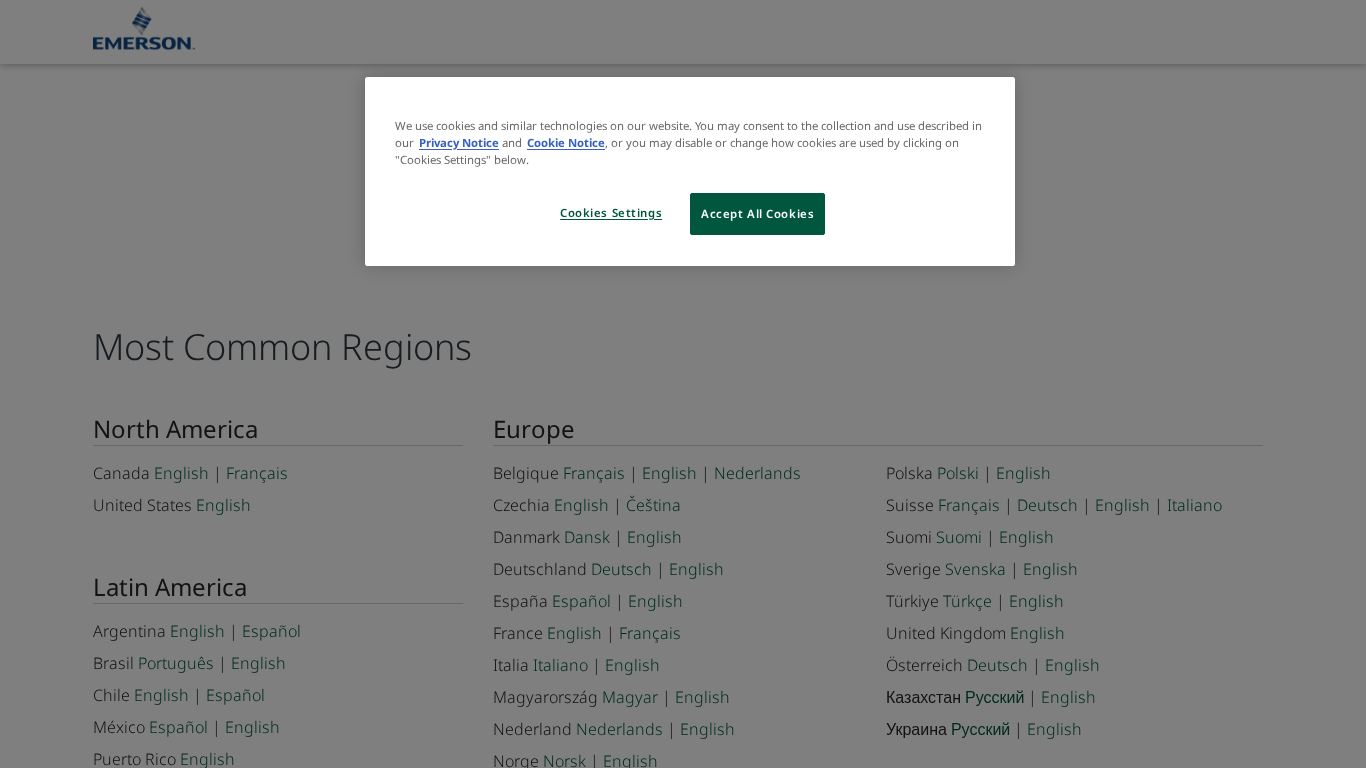Choose España English
The width and height of the screenshot is (1366, 768).
[x=655, y=601]
